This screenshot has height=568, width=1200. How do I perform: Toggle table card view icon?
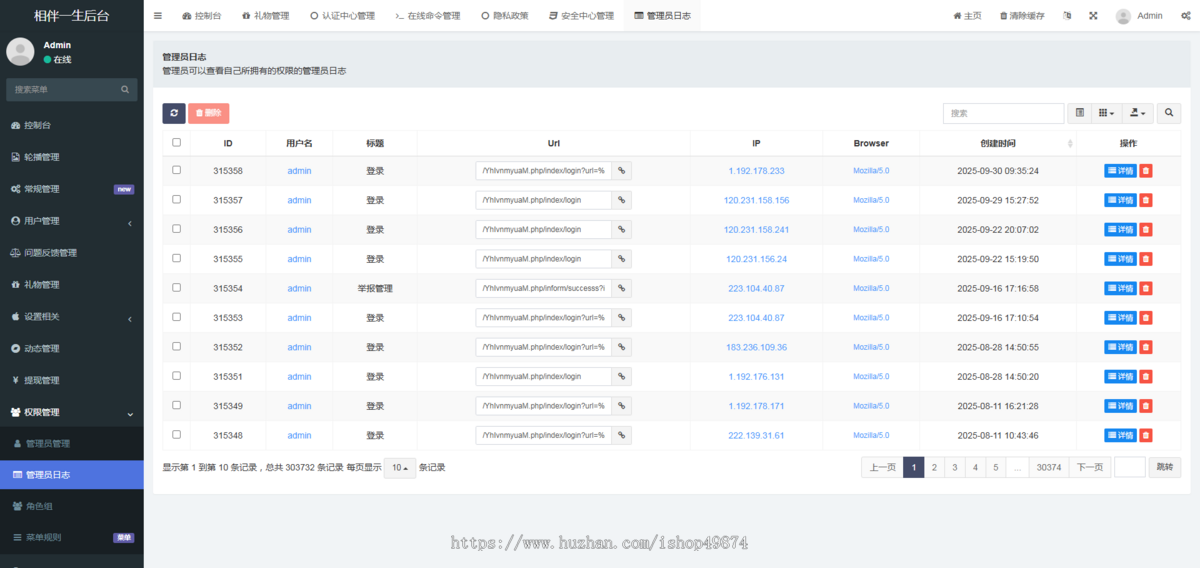pyautogui.click(x=1079, y=113)
